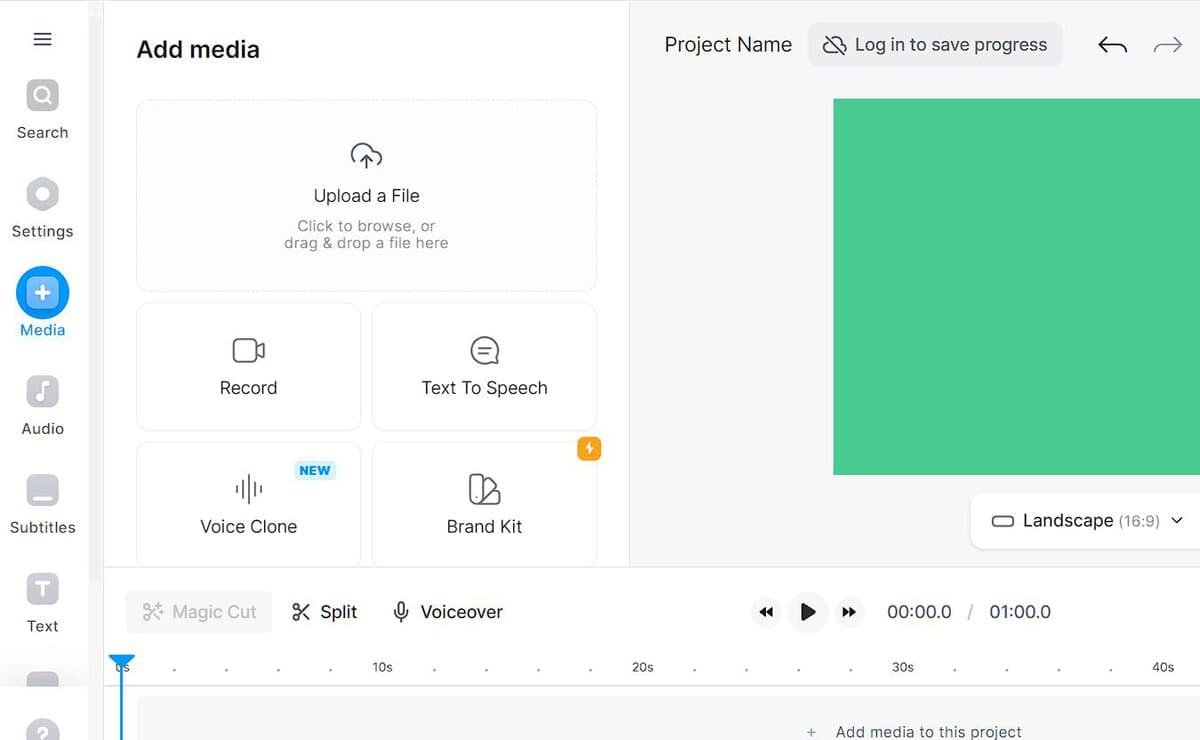Start a new recording with Record
Viewport: 1200px width, 740px height.
pyautogui.click(x=248, y=367)
